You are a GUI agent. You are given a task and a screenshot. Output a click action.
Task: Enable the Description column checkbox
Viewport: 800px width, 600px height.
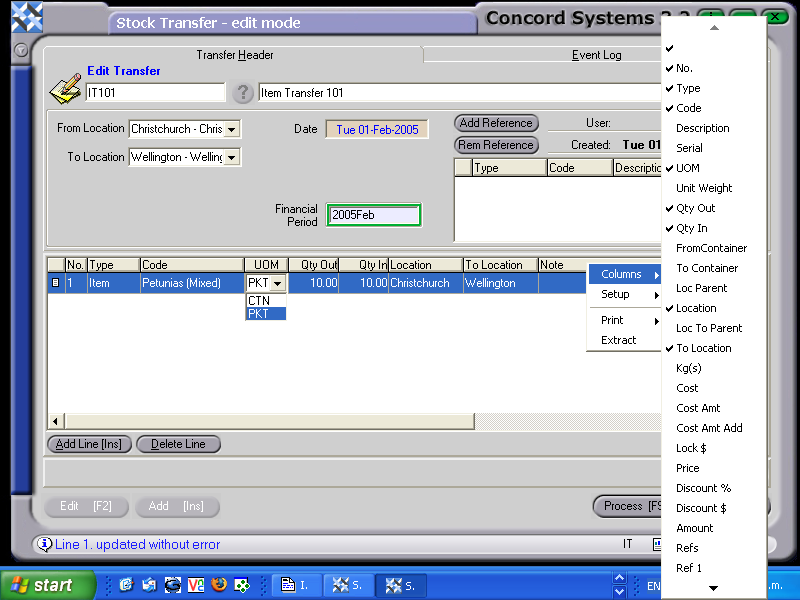pos(700,128)
